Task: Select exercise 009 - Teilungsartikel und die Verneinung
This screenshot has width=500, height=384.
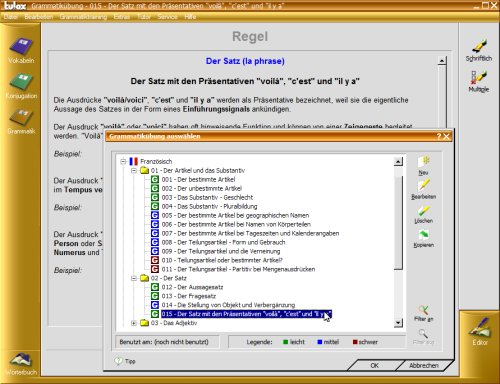Action: click(221, 251)
